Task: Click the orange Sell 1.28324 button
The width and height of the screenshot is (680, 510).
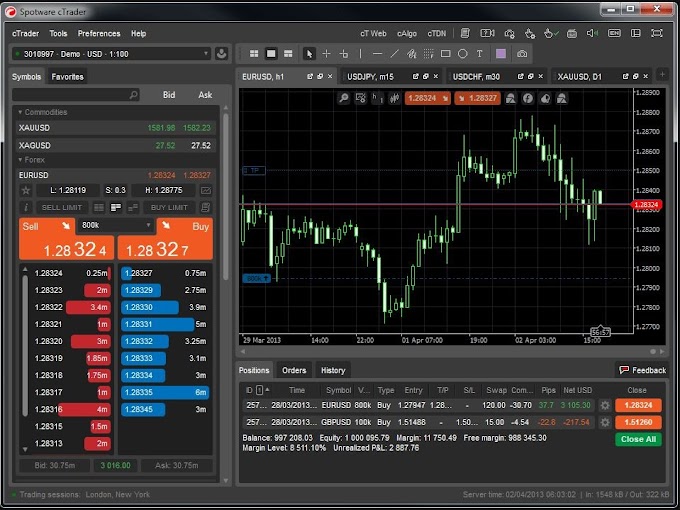Action: (66, 239)
